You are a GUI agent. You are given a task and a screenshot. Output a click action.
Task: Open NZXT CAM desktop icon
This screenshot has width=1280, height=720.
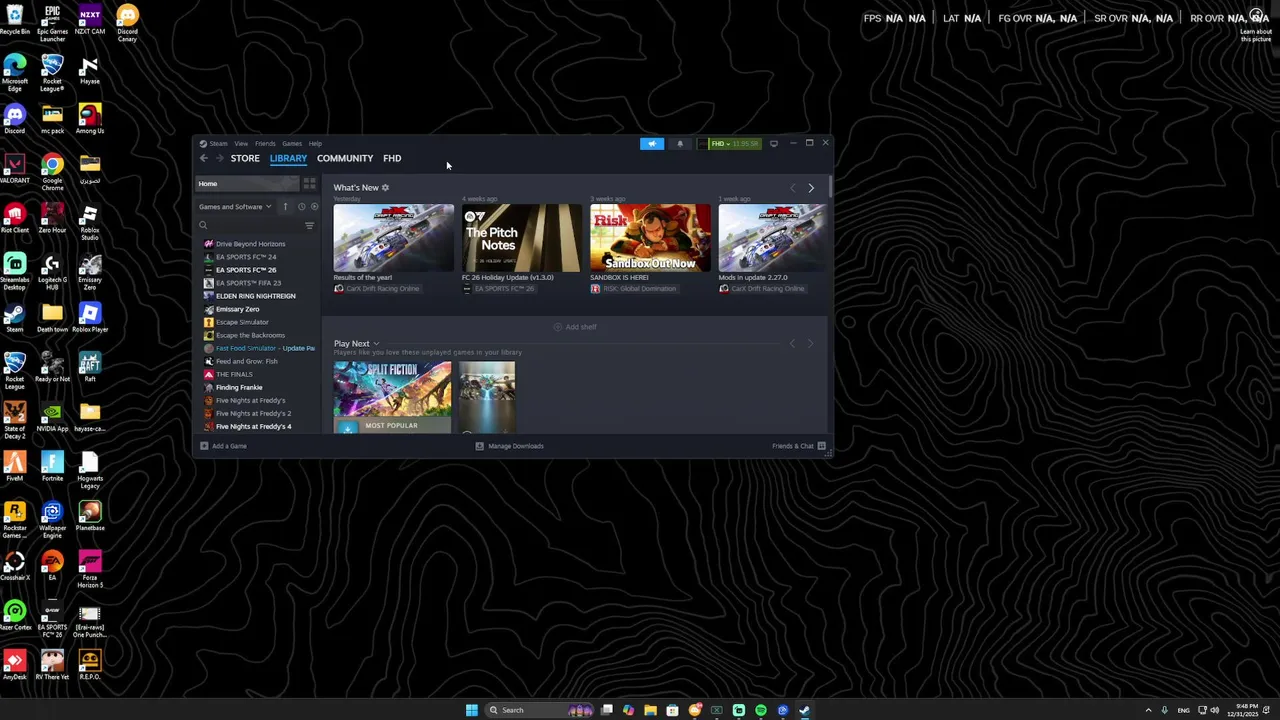pyautogui.click(x=90, y=20)
